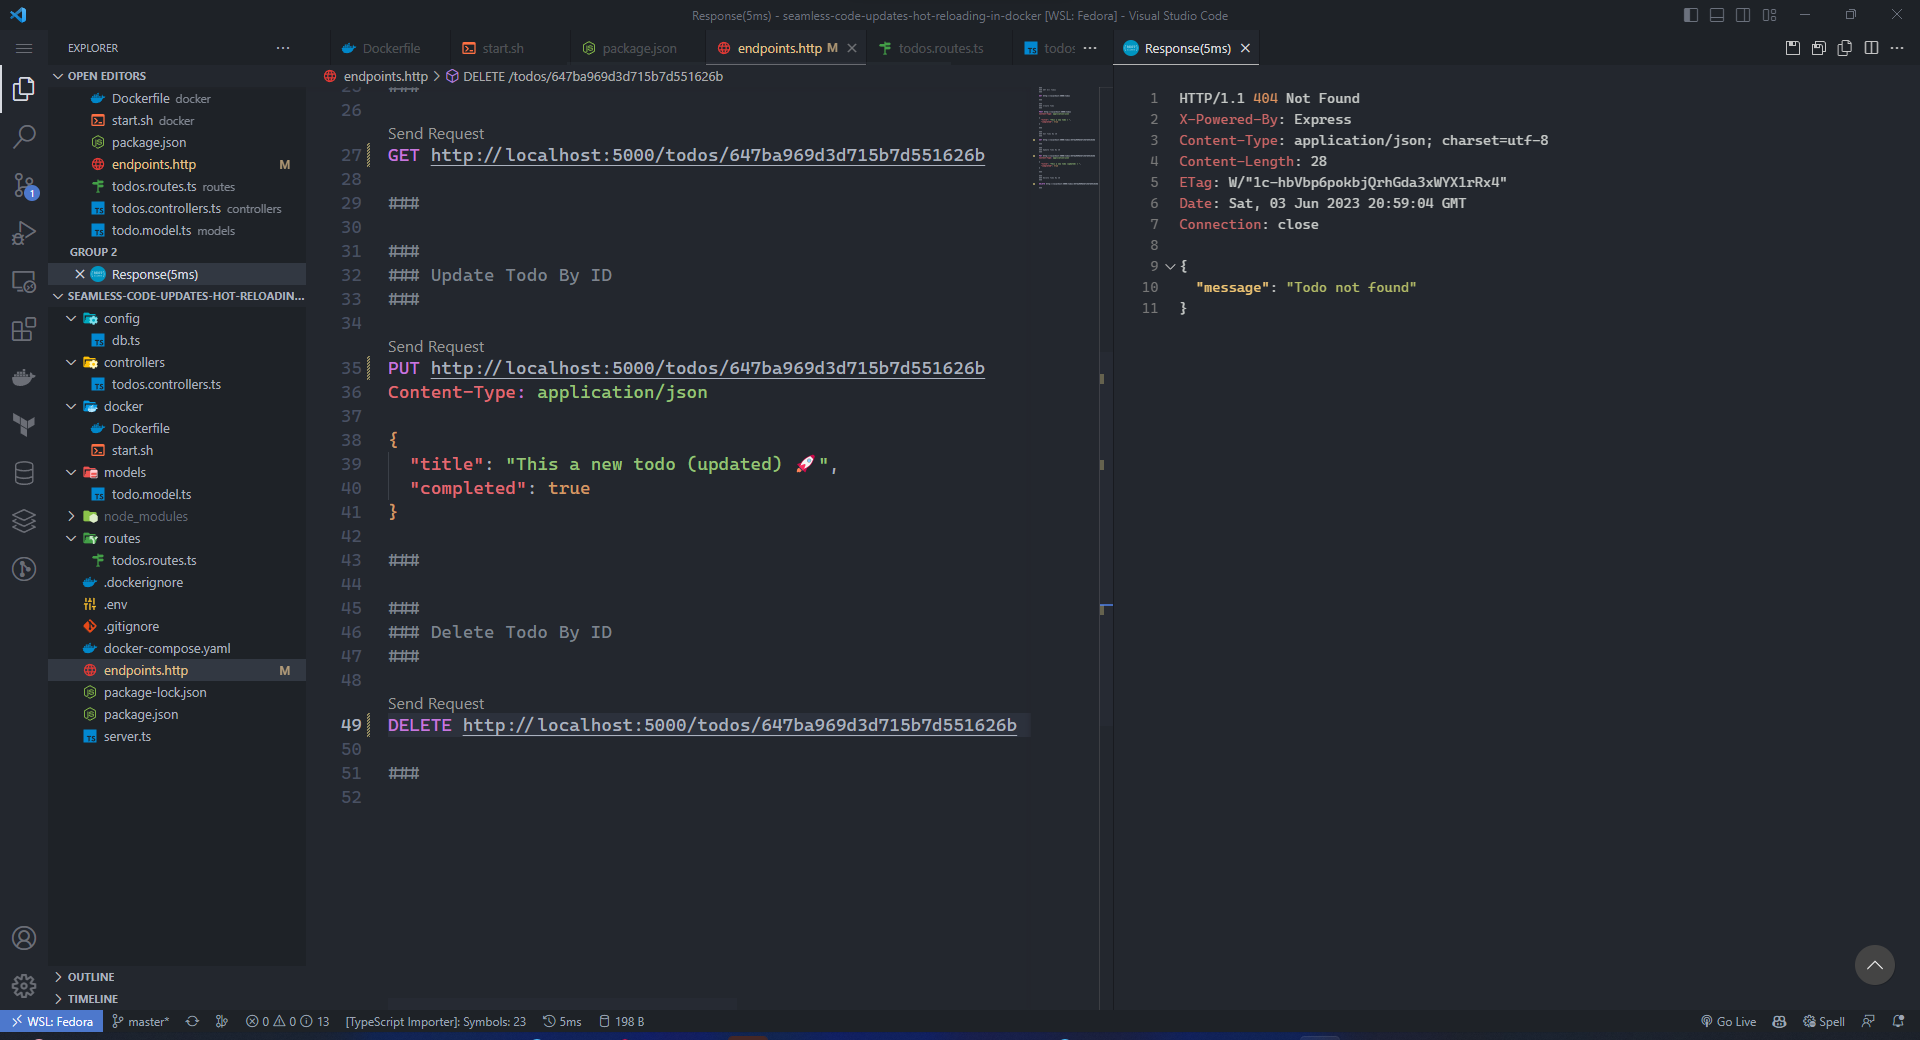Click the Remote Explorer icon
Image resolution: width=1920 pixels, height=1040 pixels.
pos(24,281)
